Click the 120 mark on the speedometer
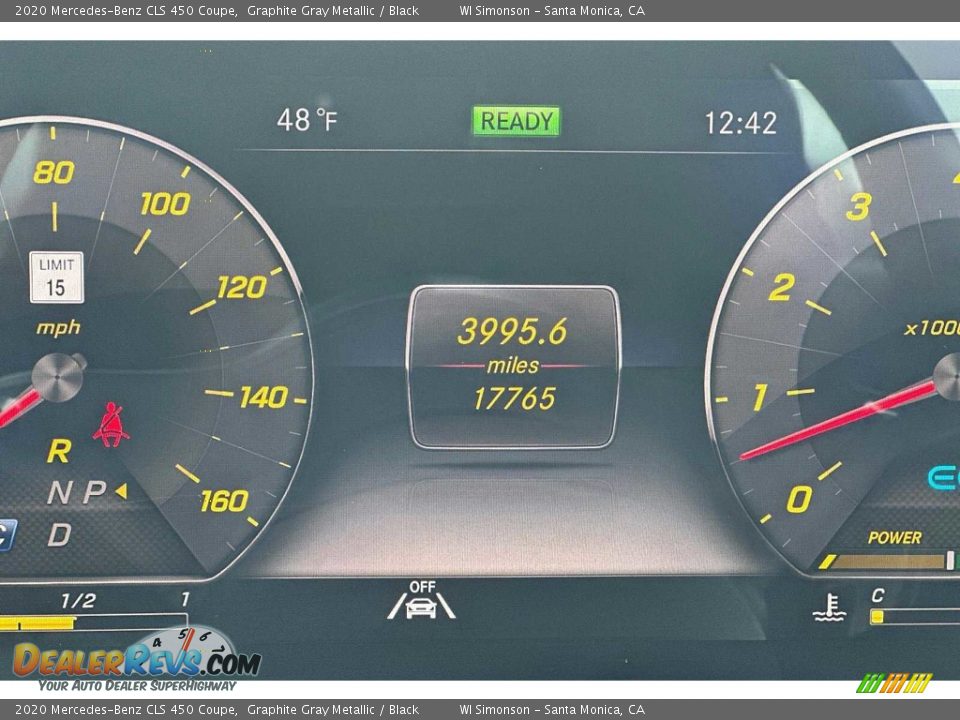The width and height of the screenshot is (960, 720). coord(242,287)
